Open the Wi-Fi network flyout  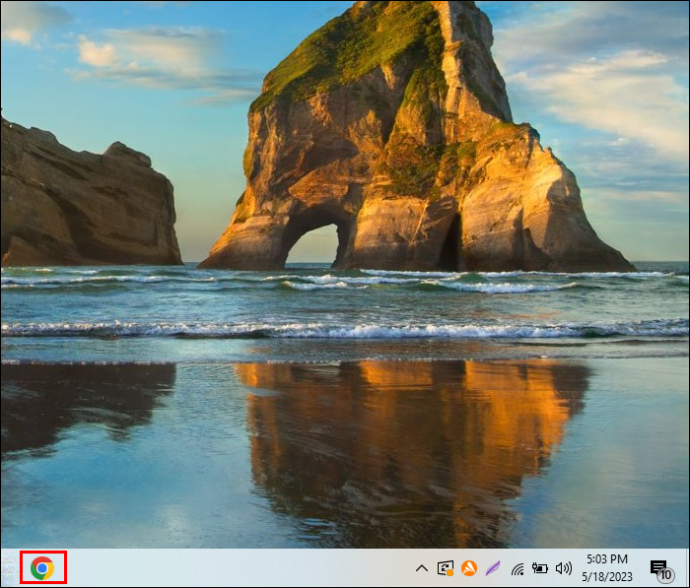tap(518, 569)
